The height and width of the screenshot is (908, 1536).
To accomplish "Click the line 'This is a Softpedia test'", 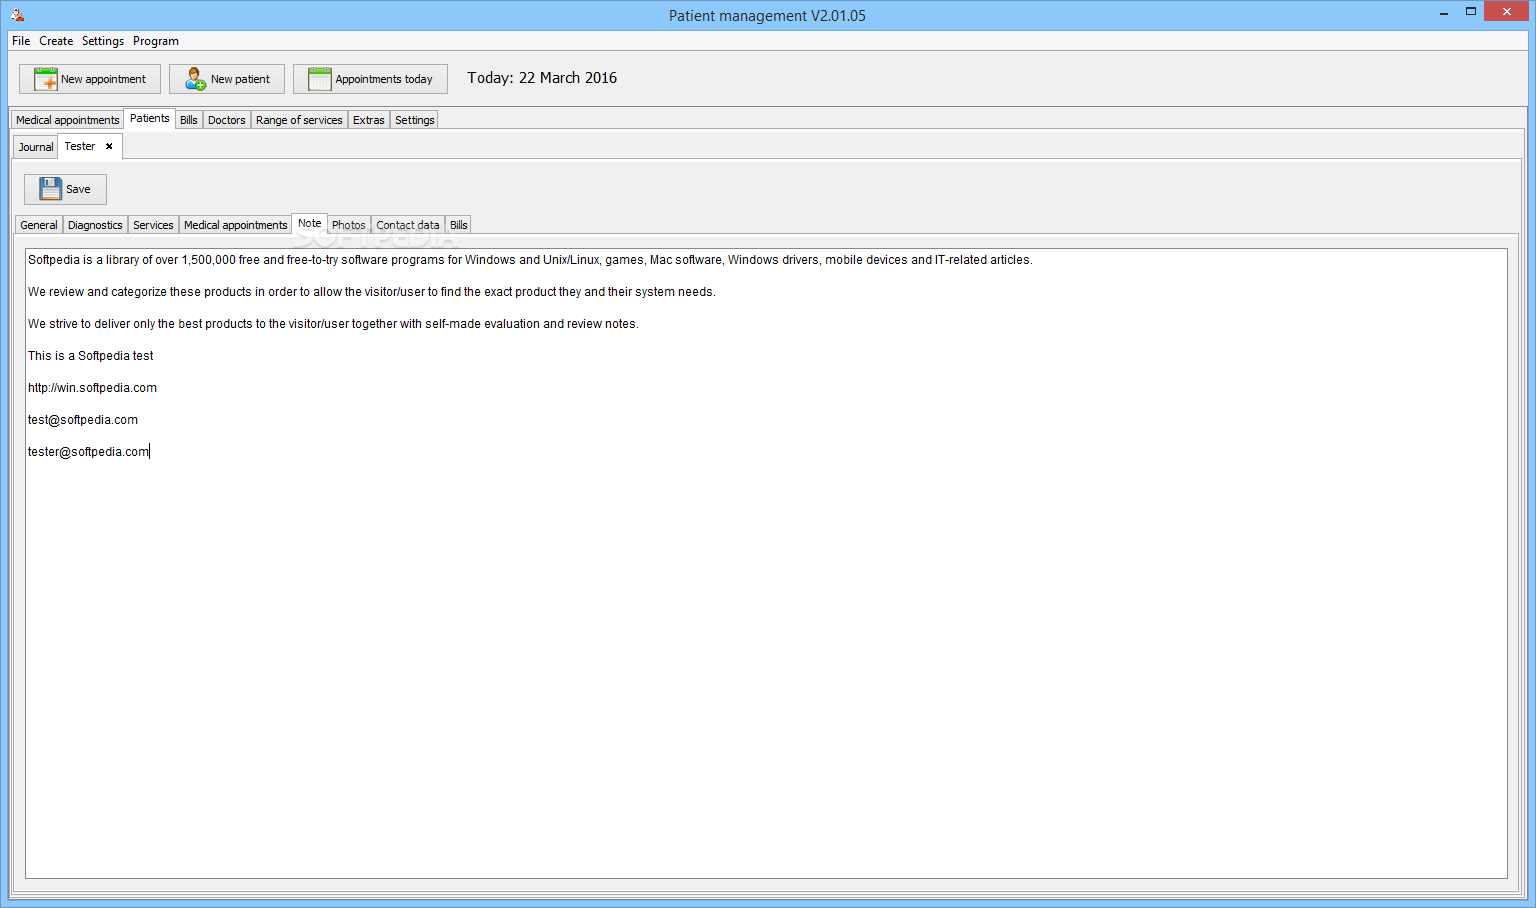I will [x=91, y=356].
